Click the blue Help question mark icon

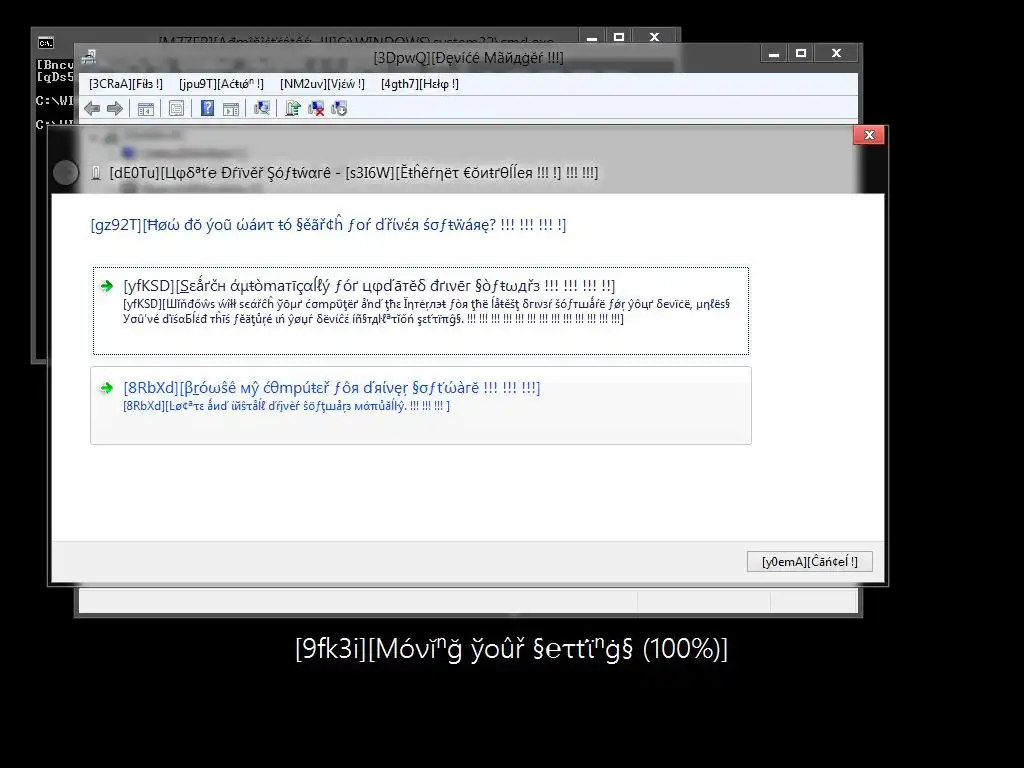coord(207,108)
